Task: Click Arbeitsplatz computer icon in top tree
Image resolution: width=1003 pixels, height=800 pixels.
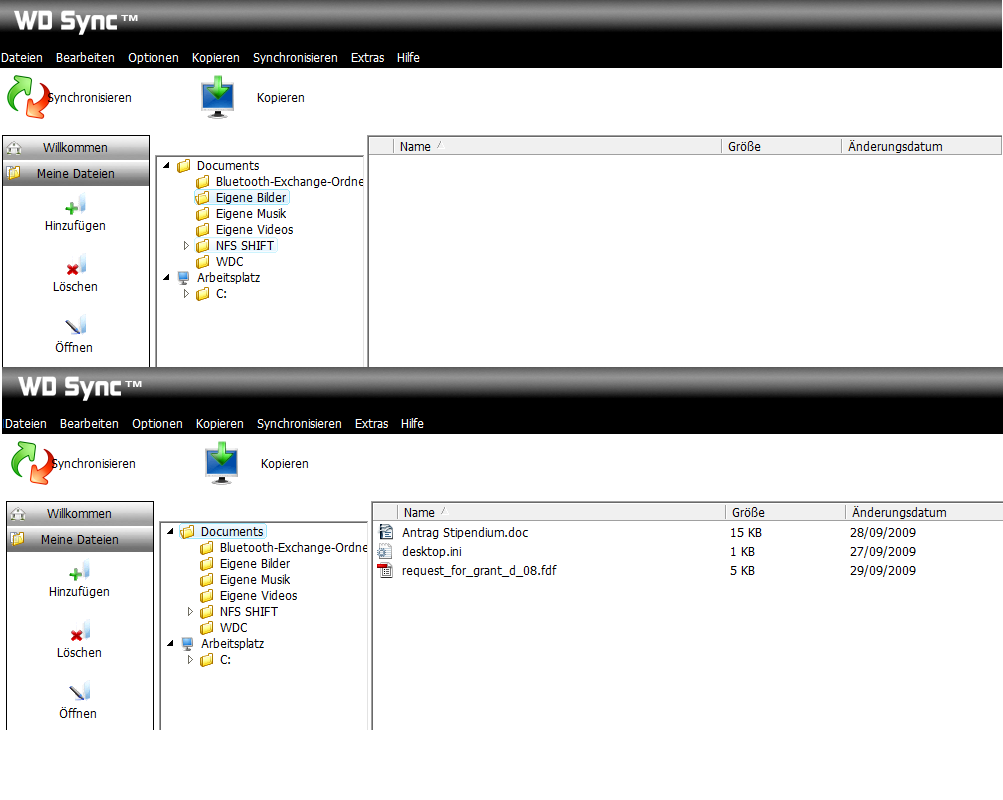Action: [184, 278]
